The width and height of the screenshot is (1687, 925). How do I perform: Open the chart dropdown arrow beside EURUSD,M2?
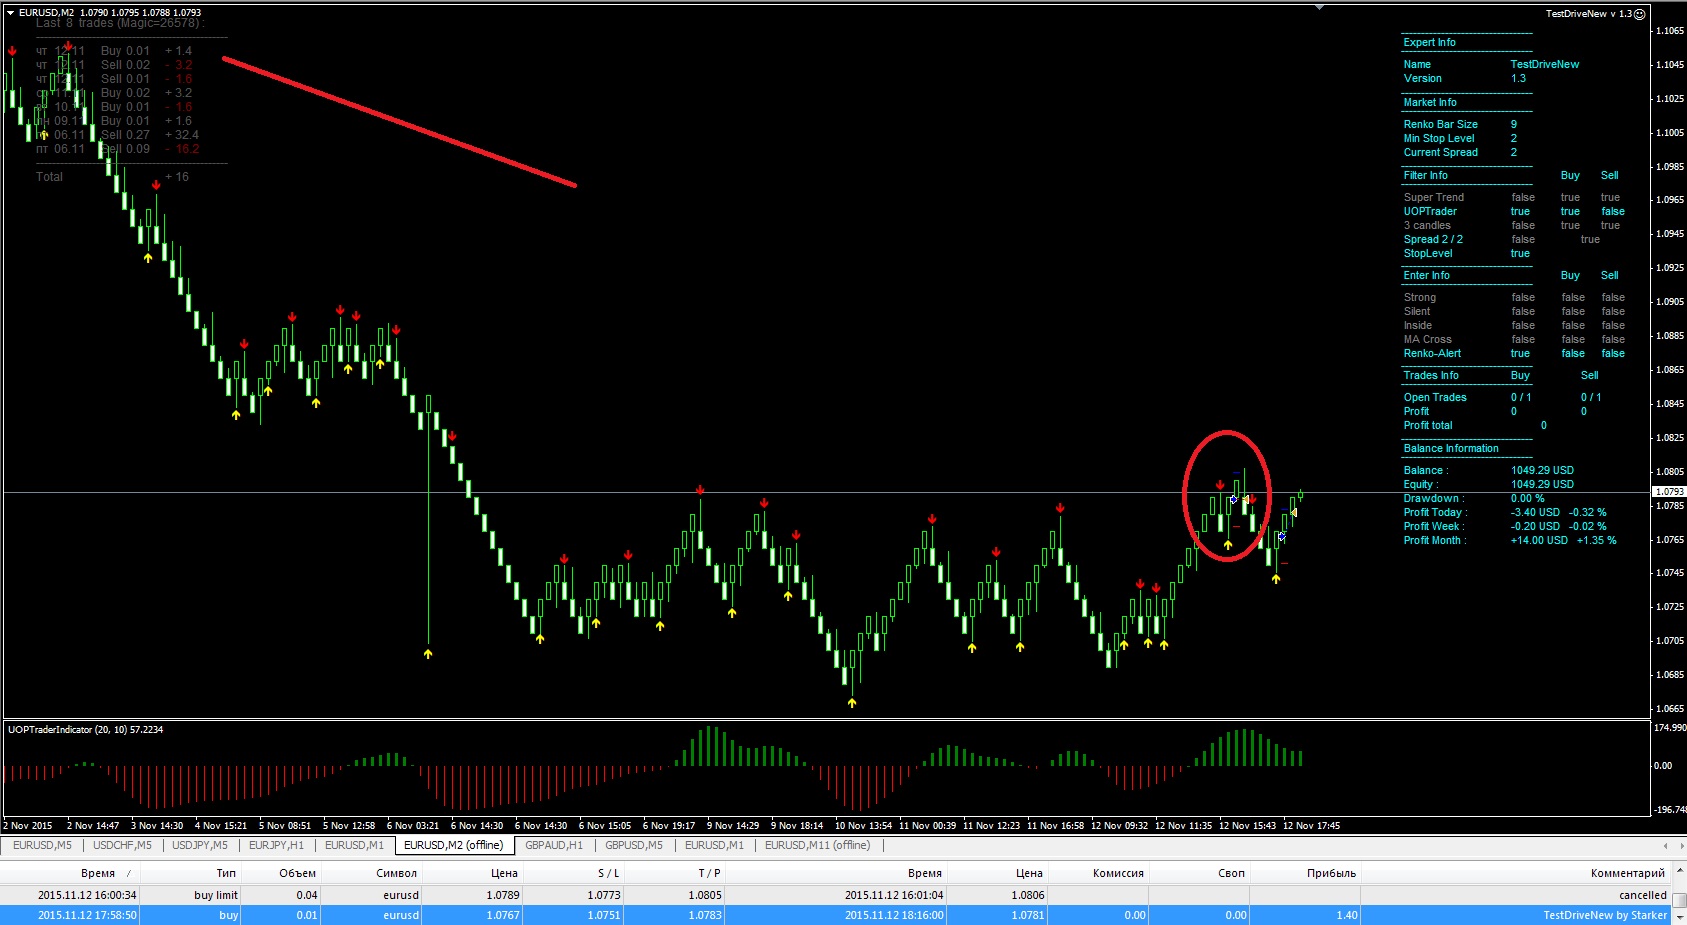10,13
